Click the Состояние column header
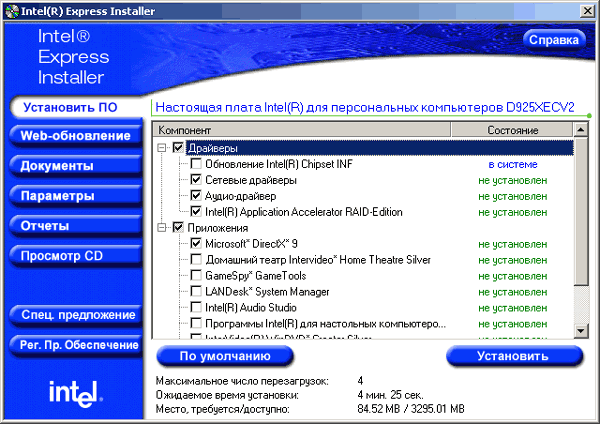The height and width of the screenshot is (424, 600). [512, 130]
